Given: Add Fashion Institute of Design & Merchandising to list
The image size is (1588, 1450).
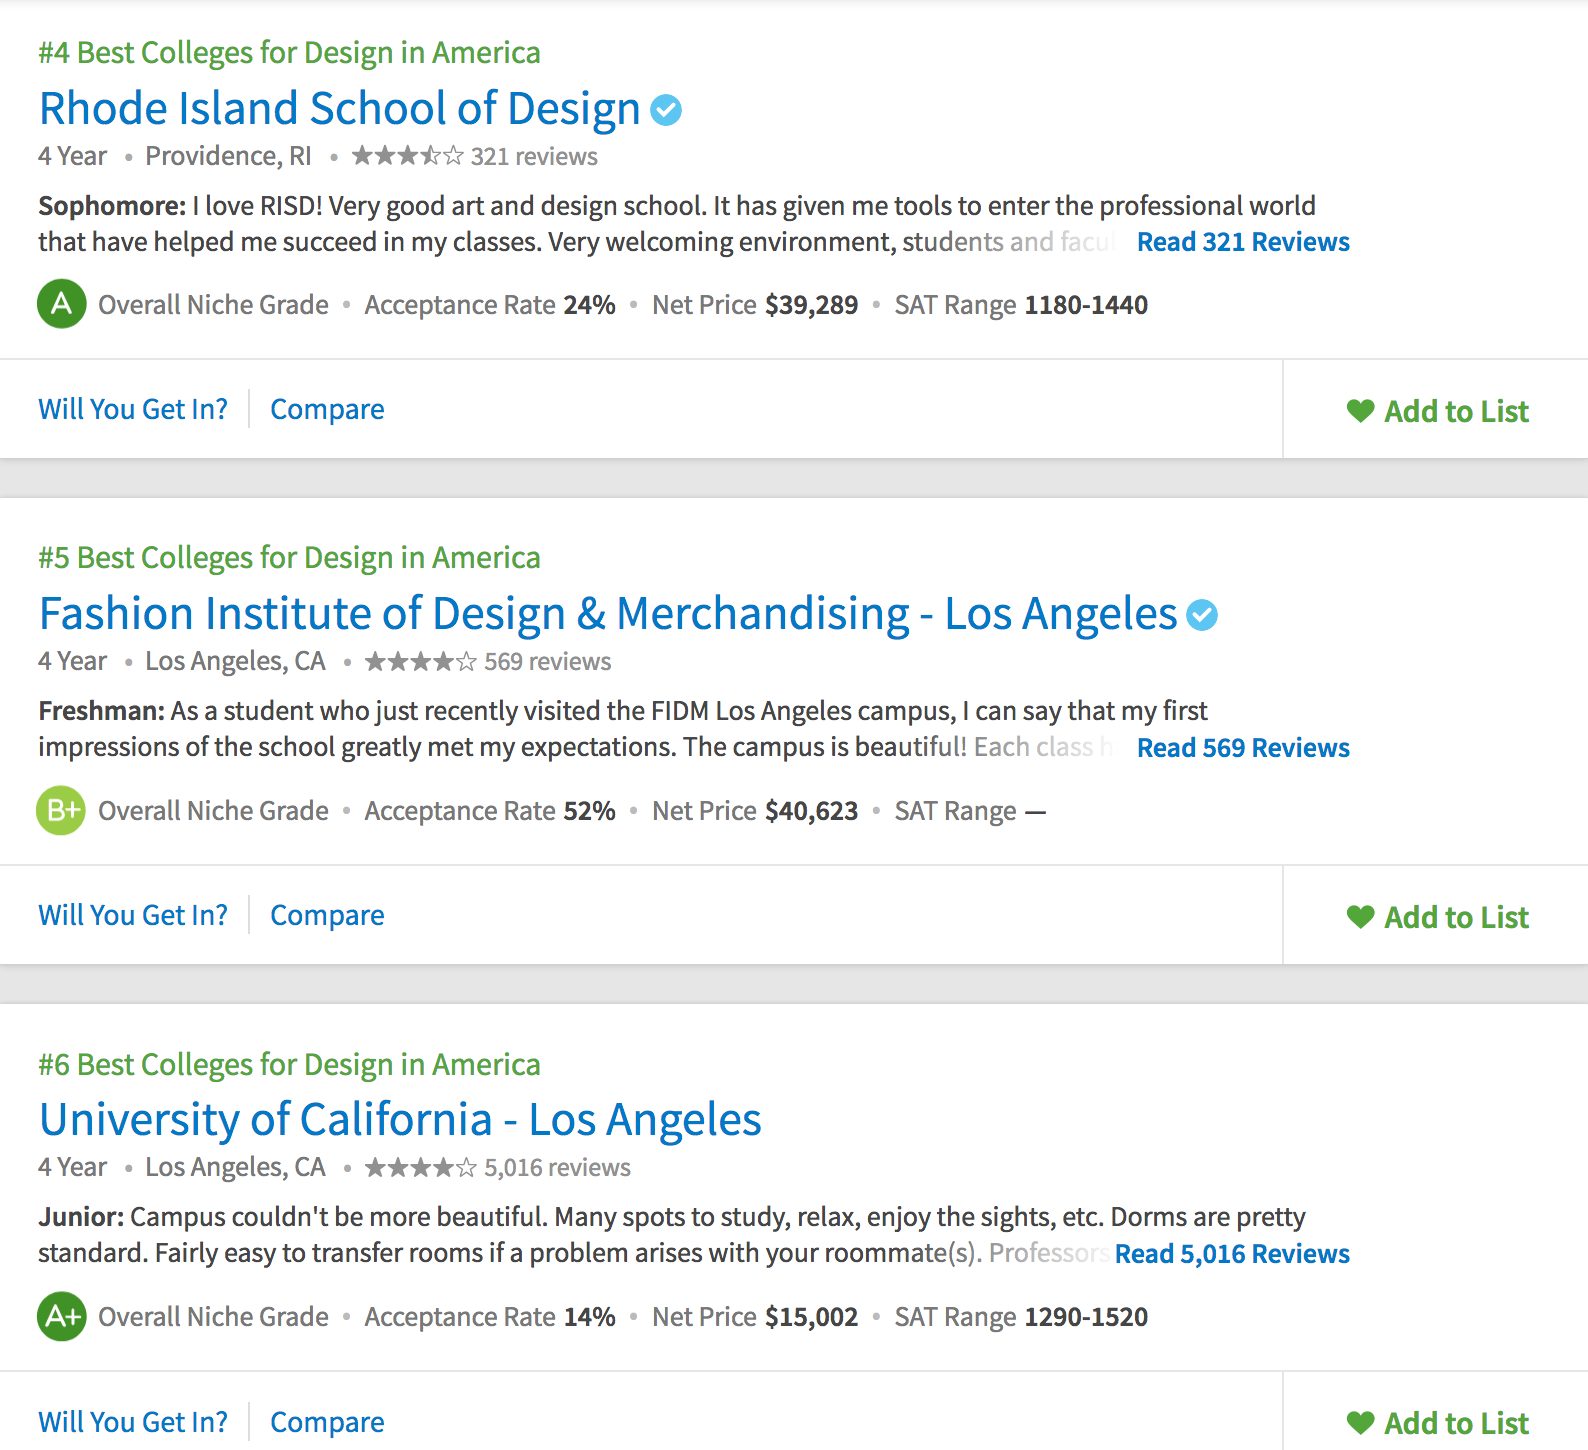Looking at the screenshot, I should point(1438,917).
